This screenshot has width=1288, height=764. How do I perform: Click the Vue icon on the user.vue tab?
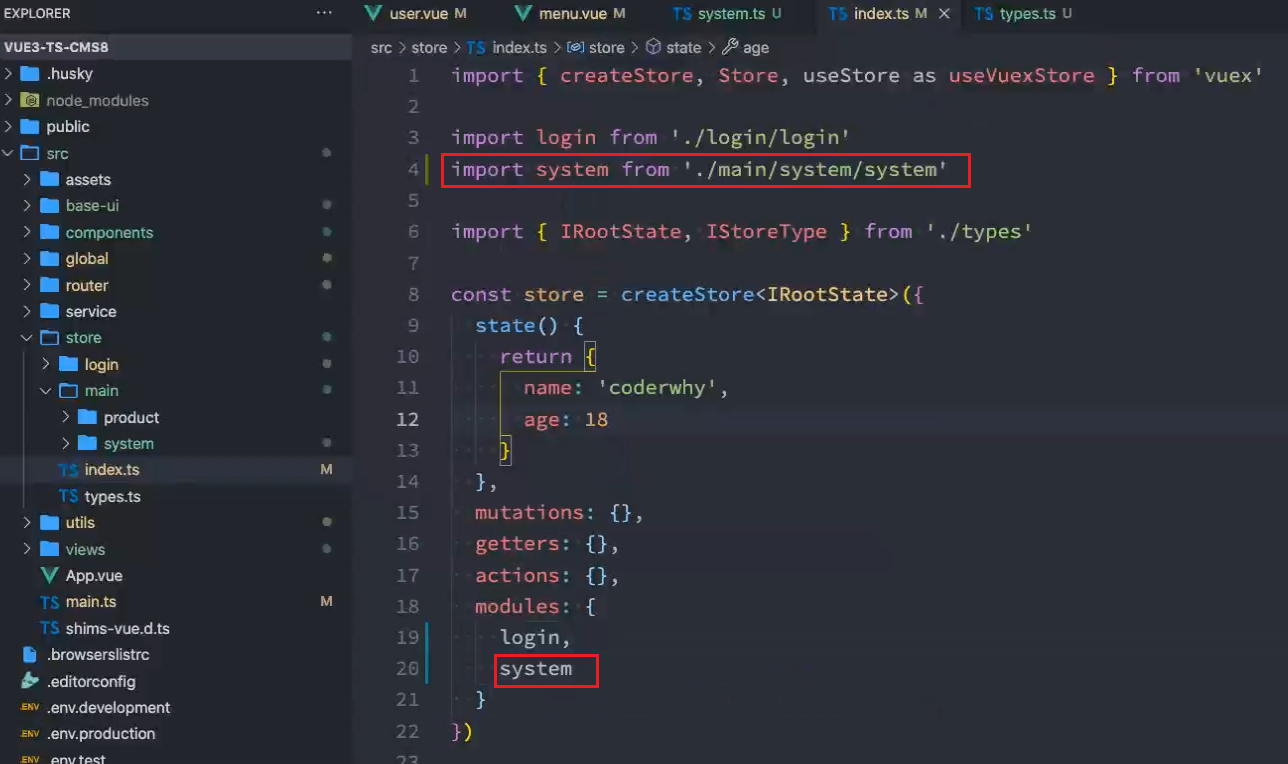374,14
